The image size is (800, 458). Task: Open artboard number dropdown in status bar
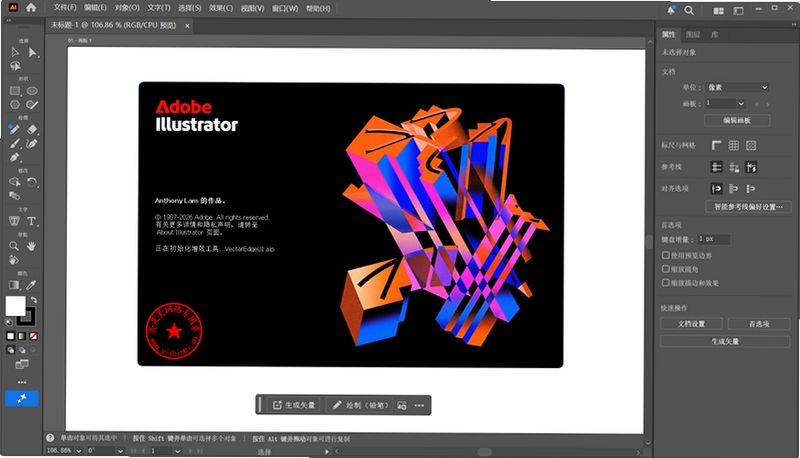pyautogui.click(x=177, y=451)
